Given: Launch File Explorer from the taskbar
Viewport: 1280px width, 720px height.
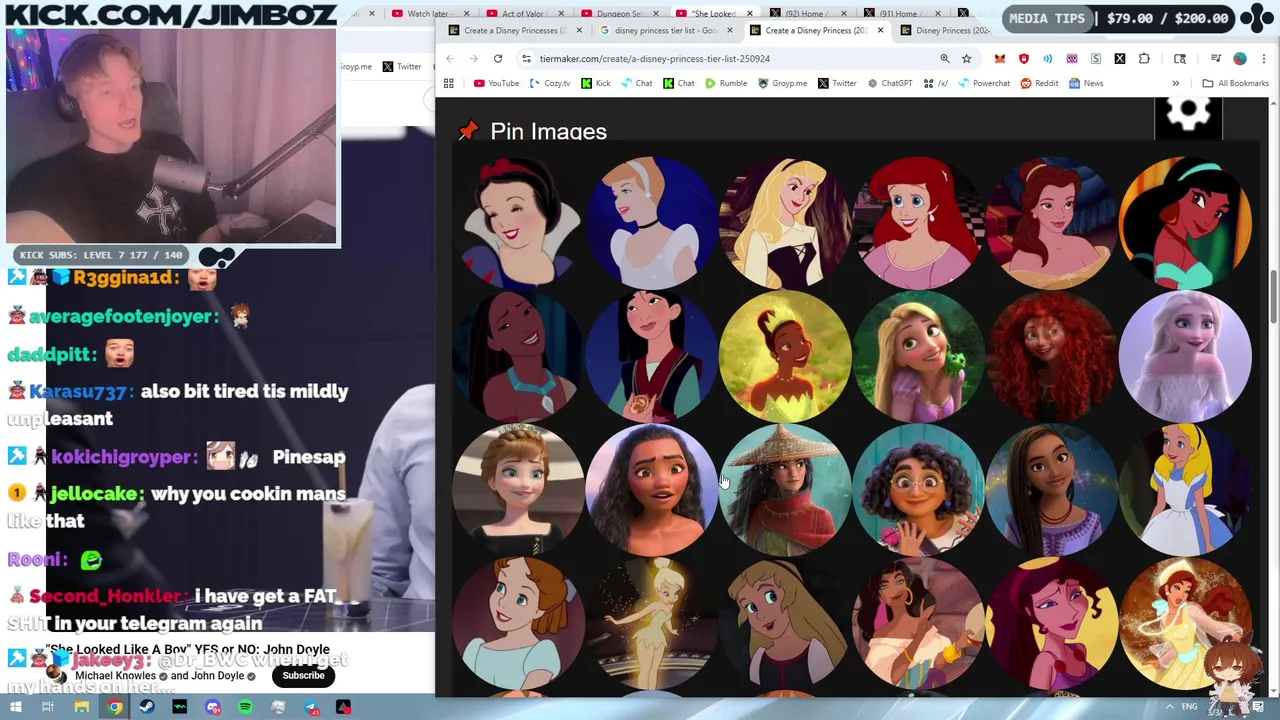Looking at the screenshot, I should pyautogui.click(x=81, y=707).
